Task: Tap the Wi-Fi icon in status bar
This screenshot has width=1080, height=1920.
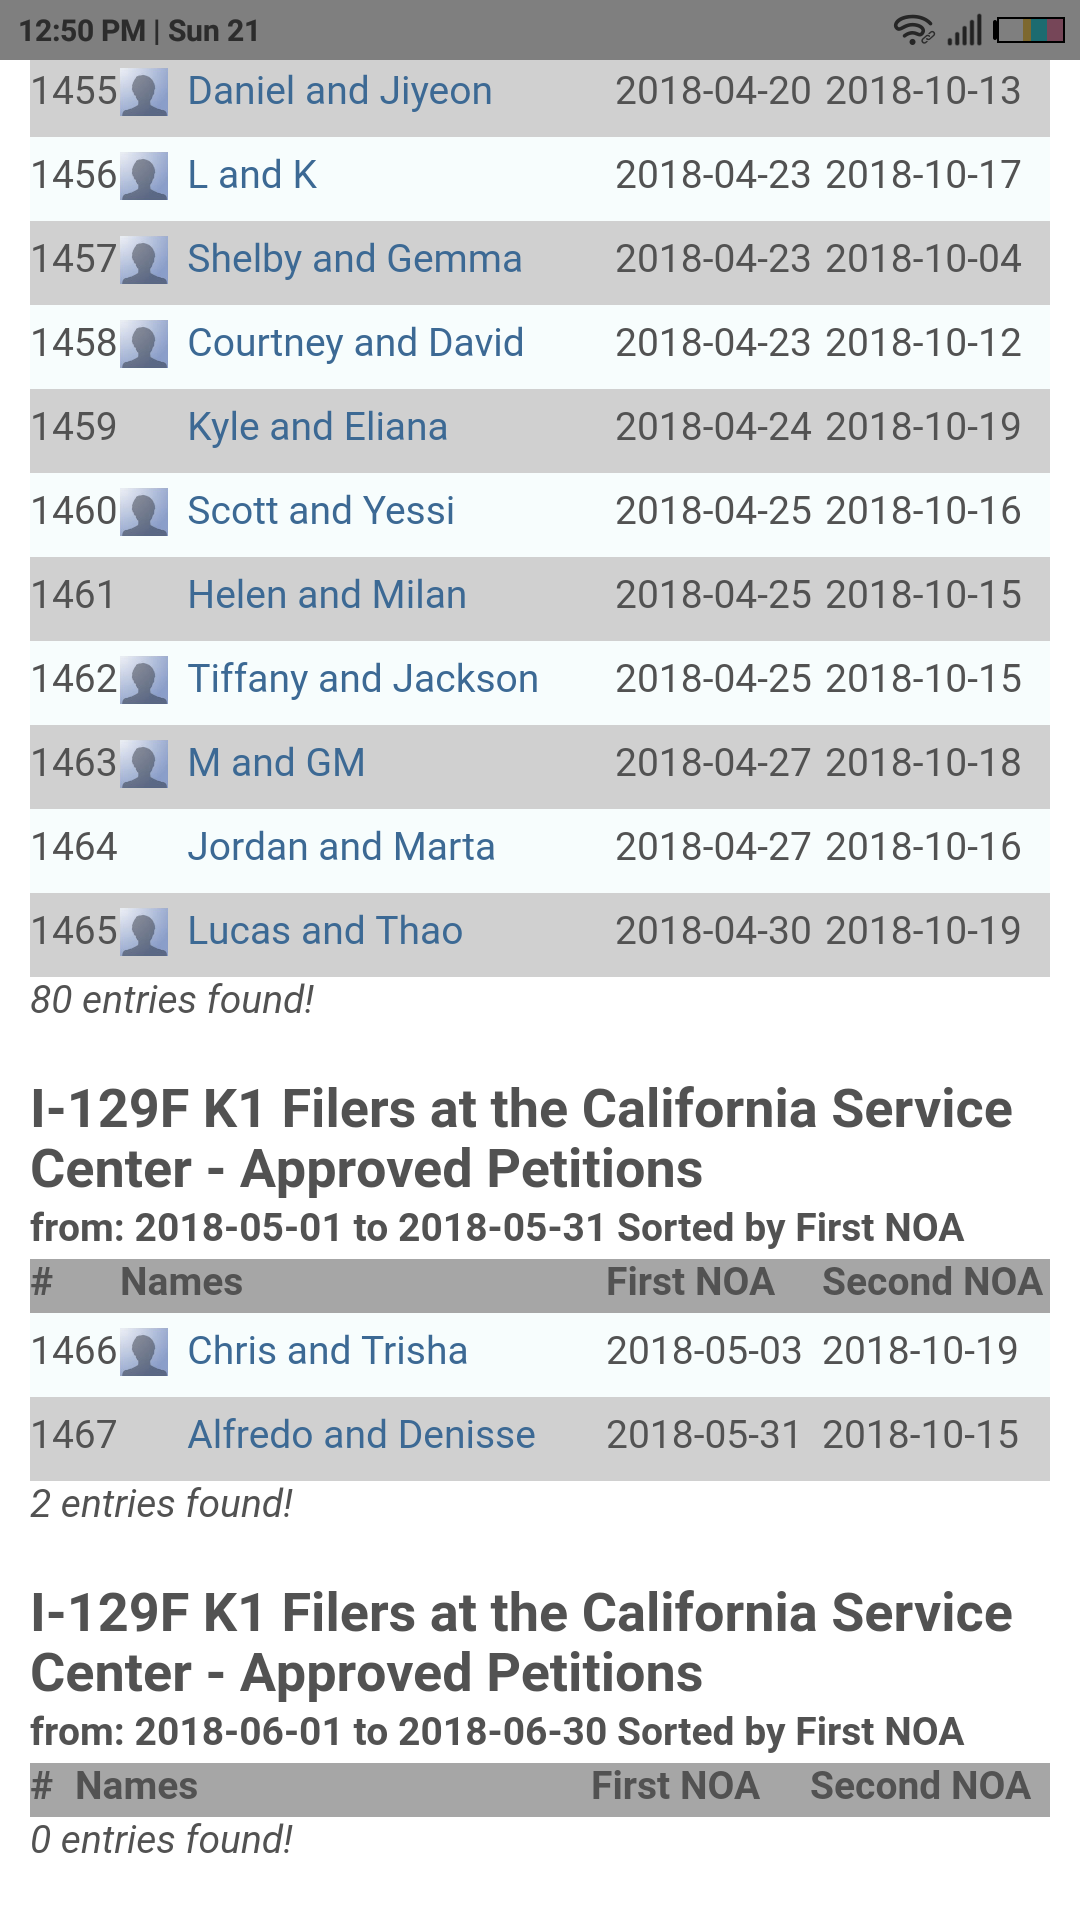Action: pyautogui.click(x=913, y=30)
